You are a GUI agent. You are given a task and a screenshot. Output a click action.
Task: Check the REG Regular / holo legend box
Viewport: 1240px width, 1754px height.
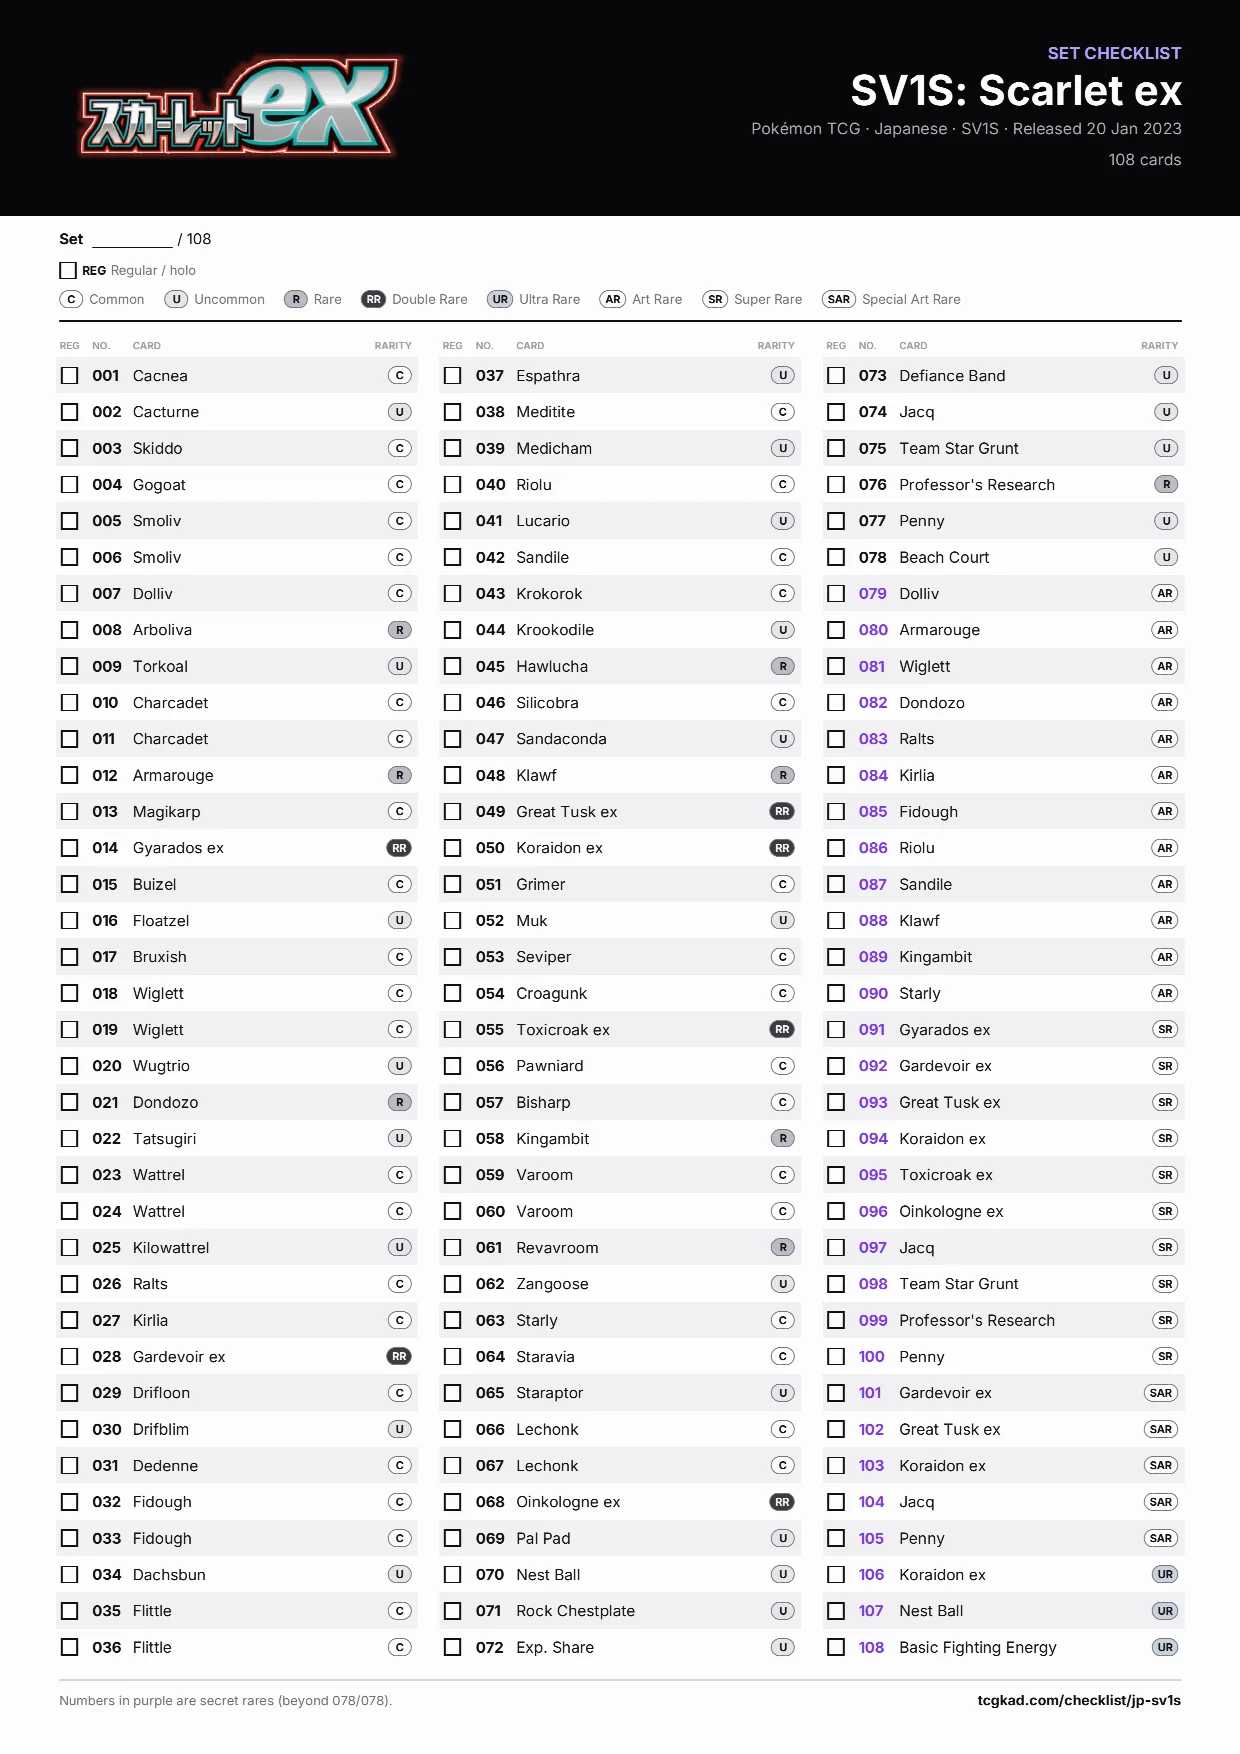point(68,270)
